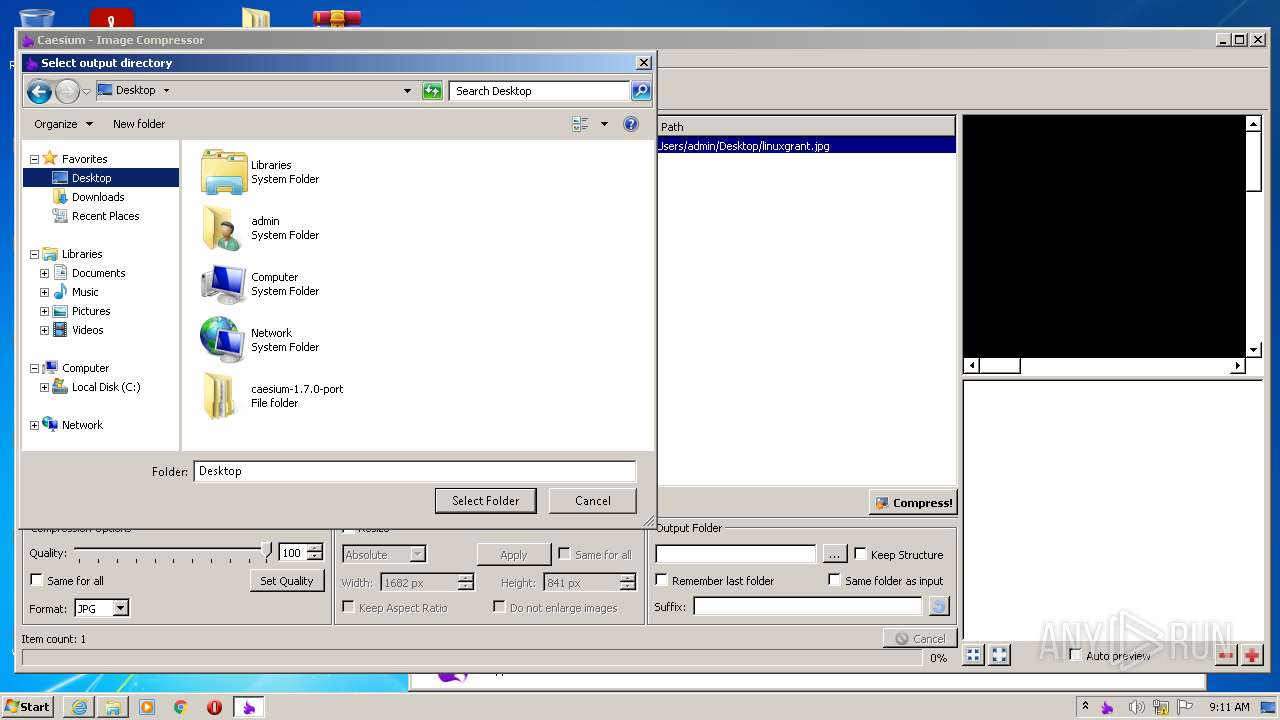Launch Chrome from the taskbar
This screenshot has height=720, width=1280.
pos(181,707)
